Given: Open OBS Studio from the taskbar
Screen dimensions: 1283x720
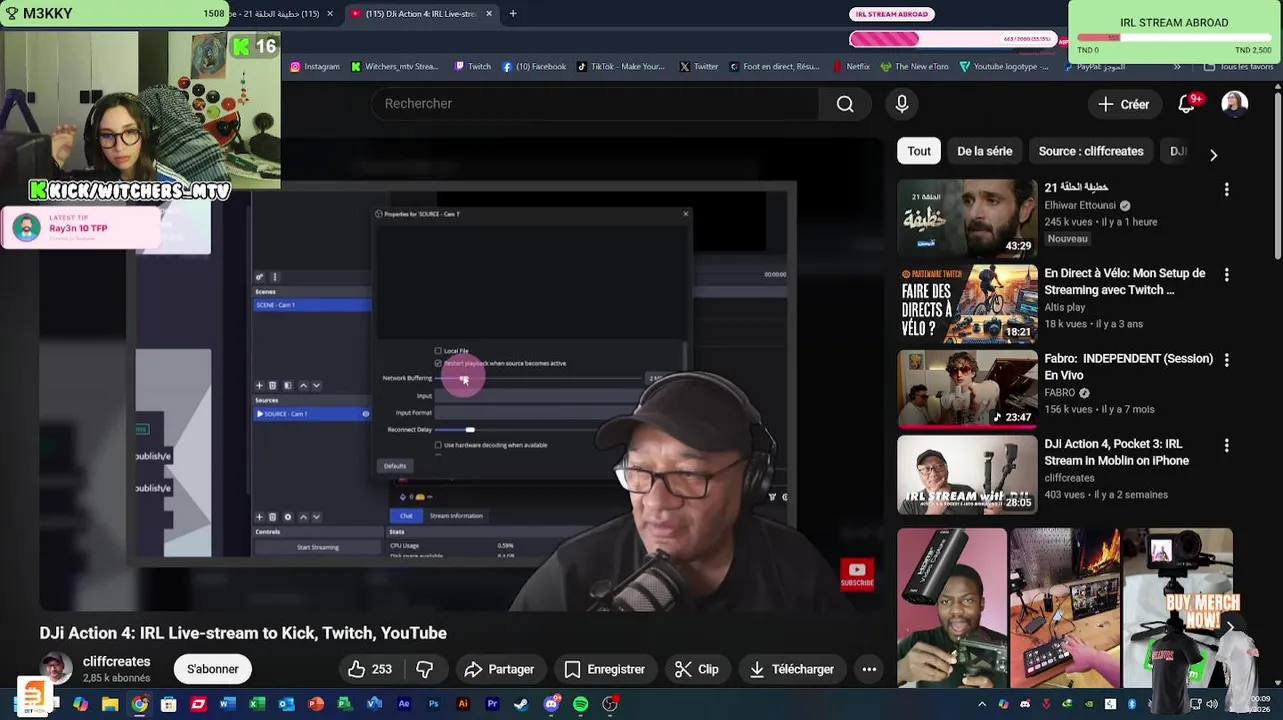Looking at the screenshot, I should (610, 704).
